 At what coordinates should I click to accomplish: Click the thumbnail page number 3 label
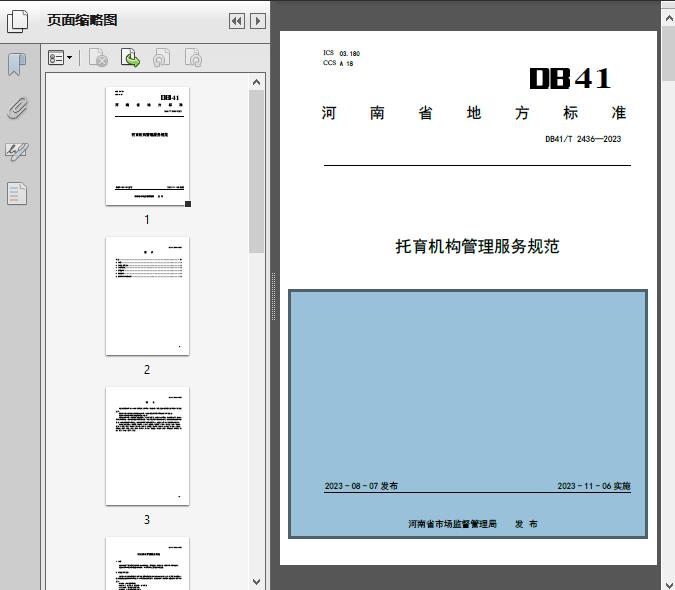147,520
